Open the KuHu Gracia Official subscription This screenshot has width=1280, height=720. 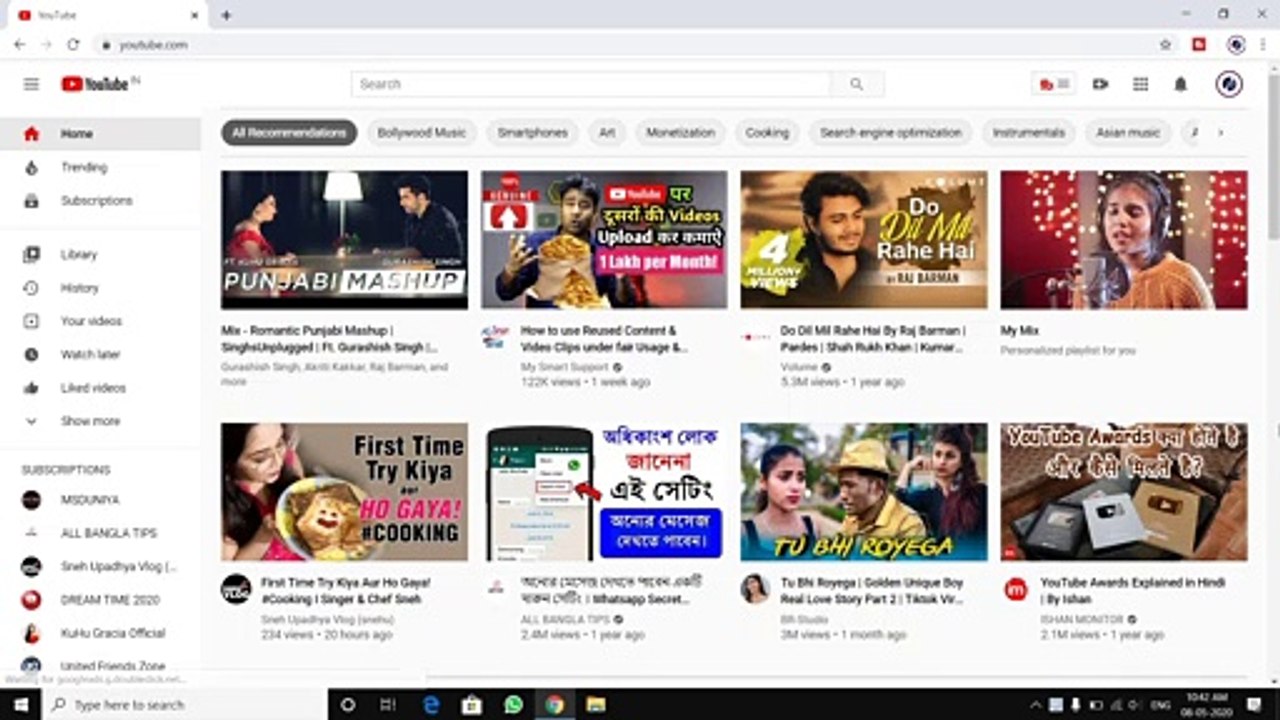point(100,633)
